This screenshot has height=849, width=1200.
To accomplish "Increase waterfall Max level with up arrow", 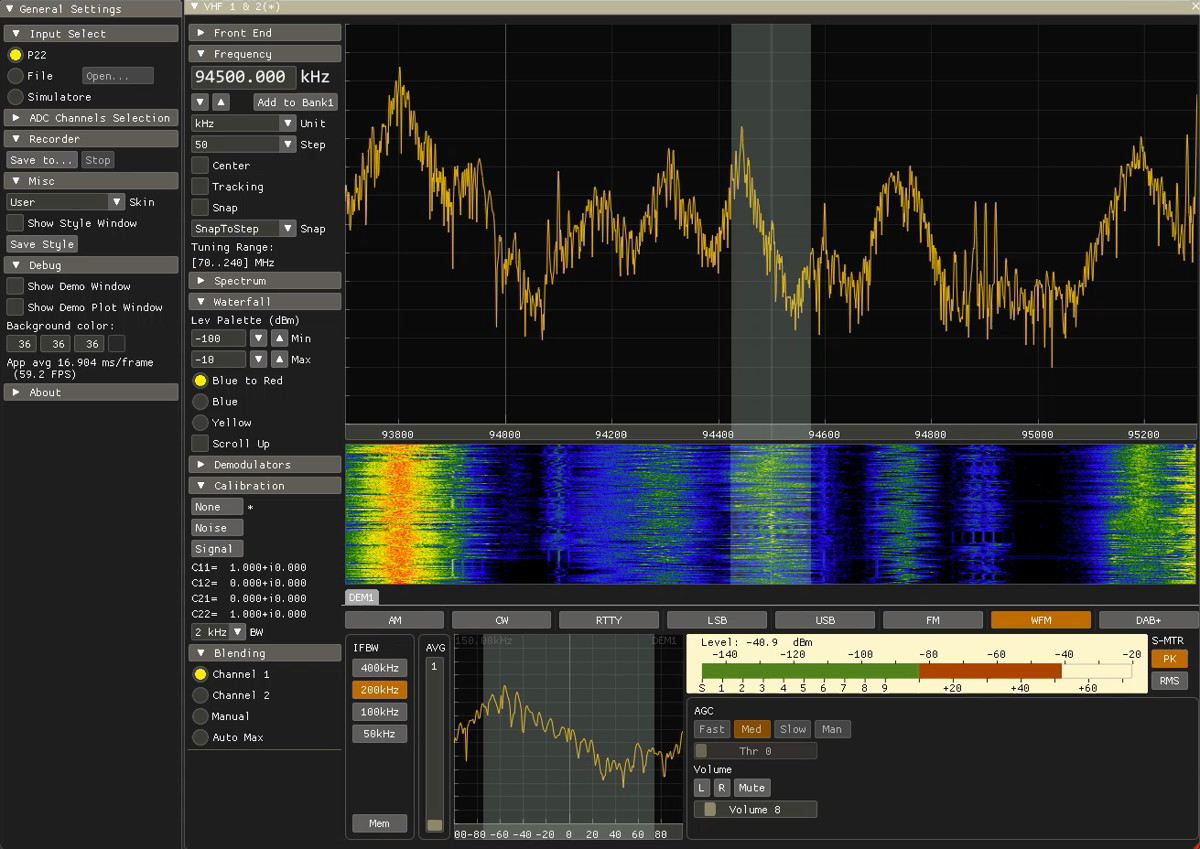I will pos(279,360).
